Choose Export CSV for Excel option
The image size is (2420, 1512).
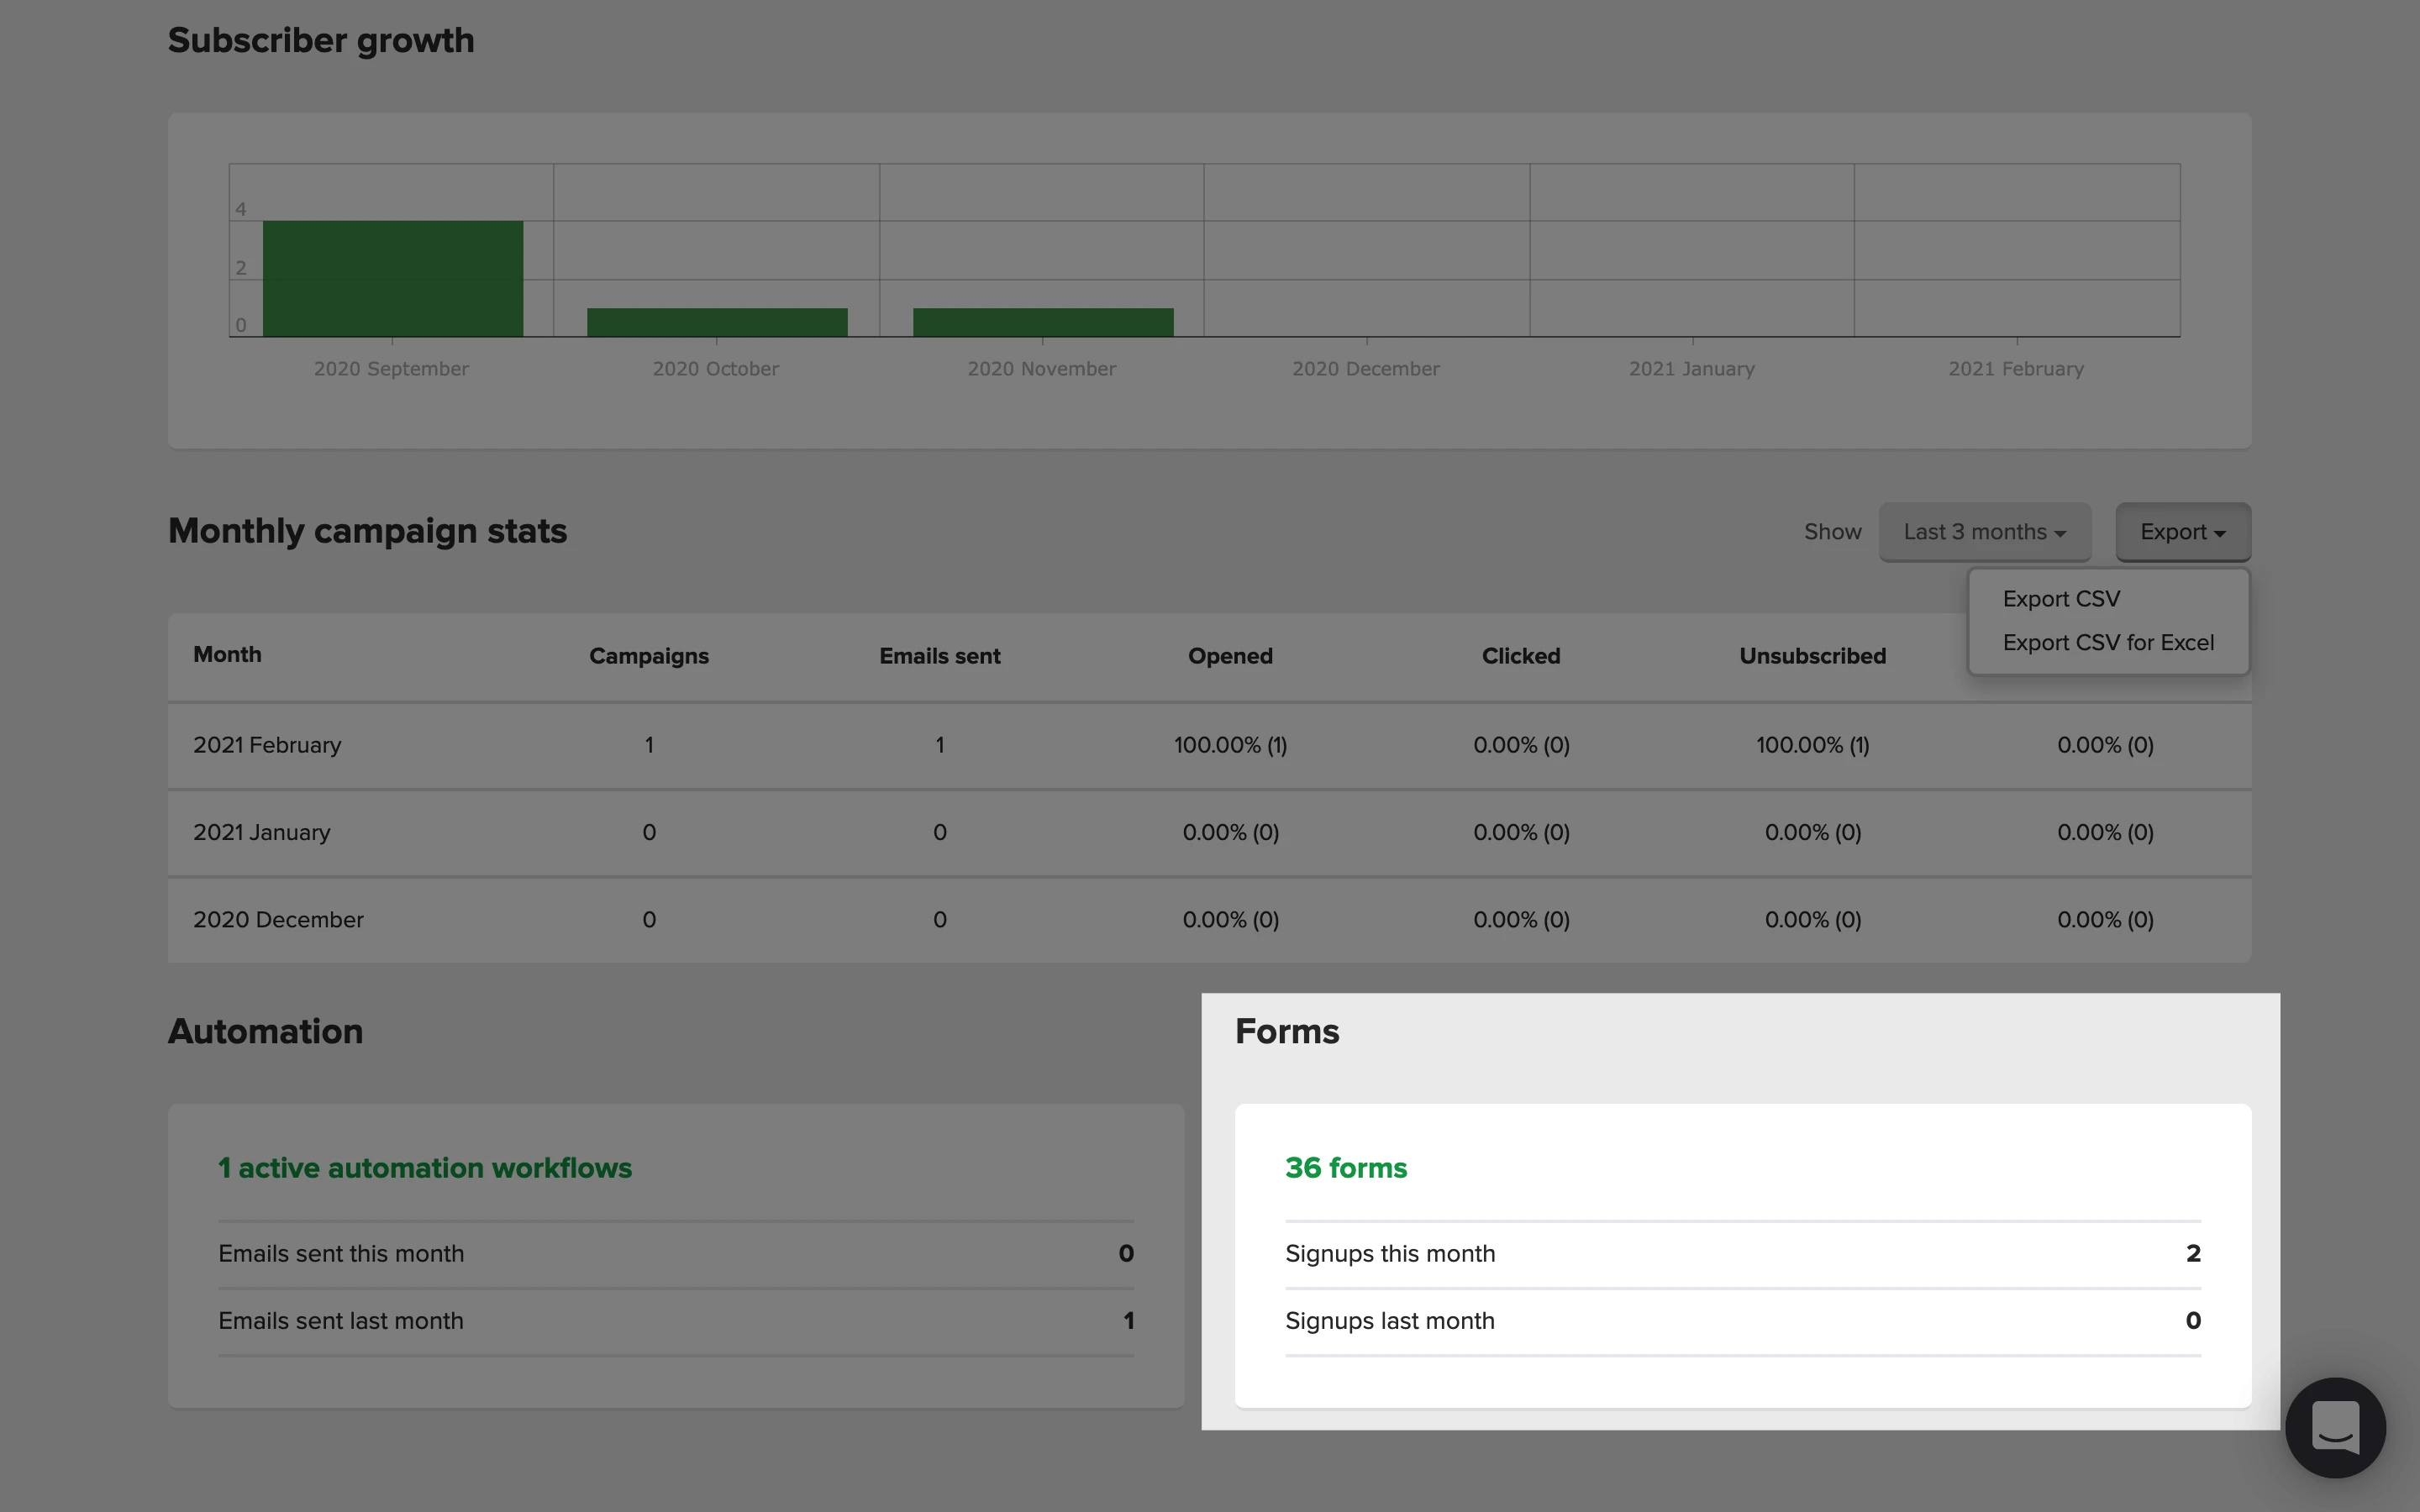point(2107,643)
